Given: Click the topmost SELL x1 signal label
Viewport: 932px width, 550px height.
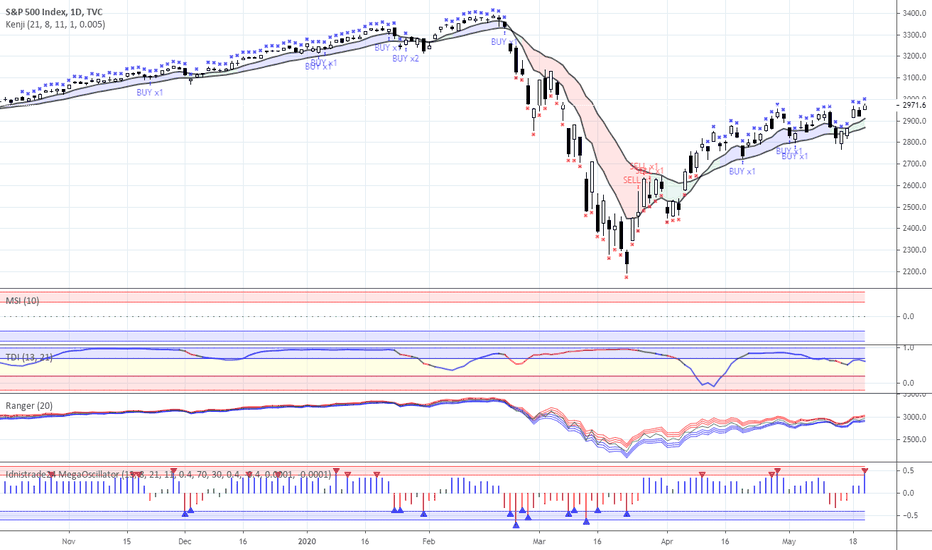Looking at the screenshot, I should 644,166.
